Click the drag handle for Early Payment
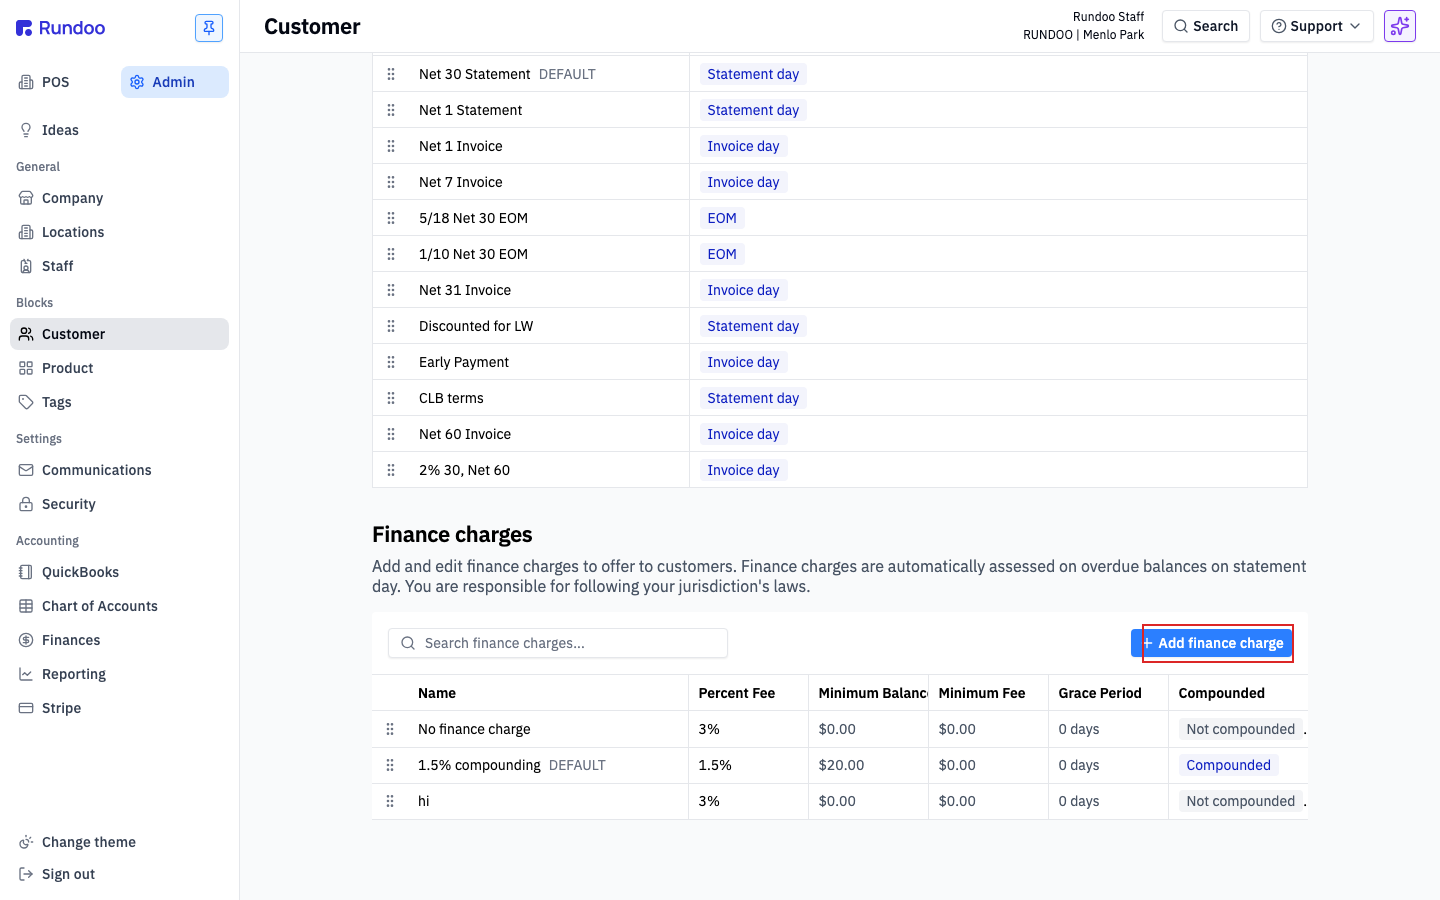 click(391, 362)
